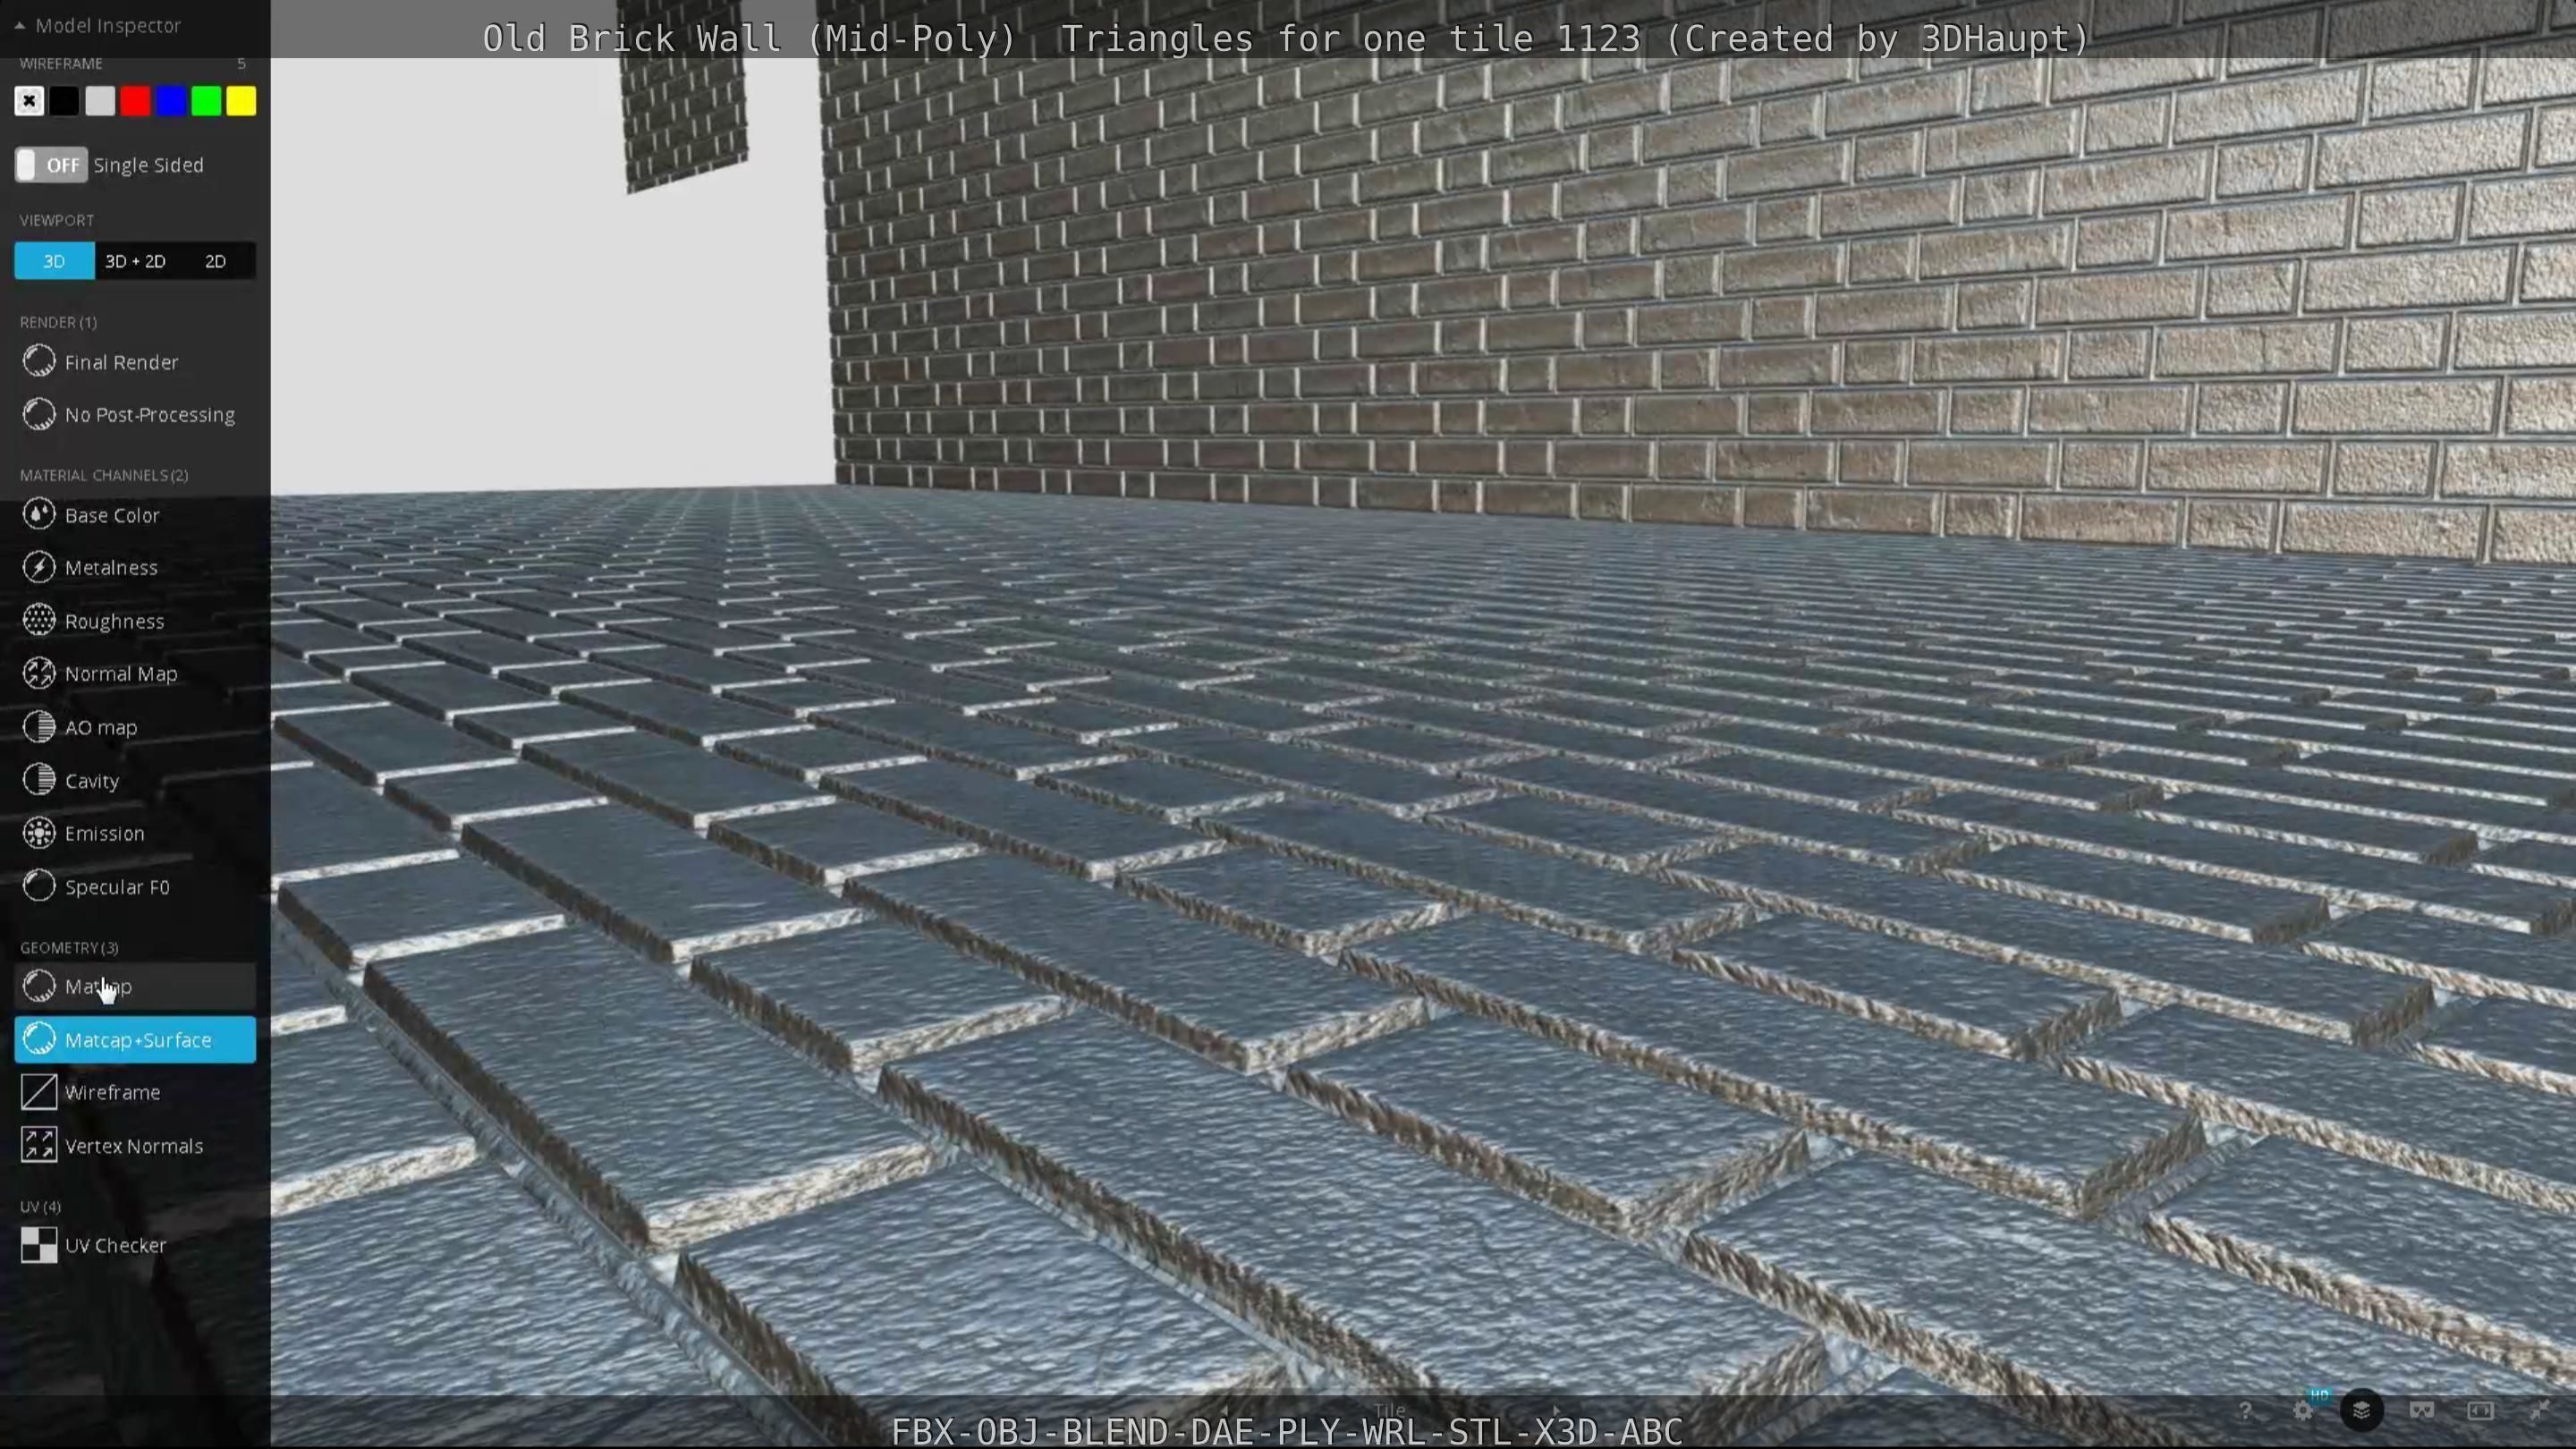Switch viewport to 2D tab
Screen dimensions: 2576x1449
click(x=216, y=261)
